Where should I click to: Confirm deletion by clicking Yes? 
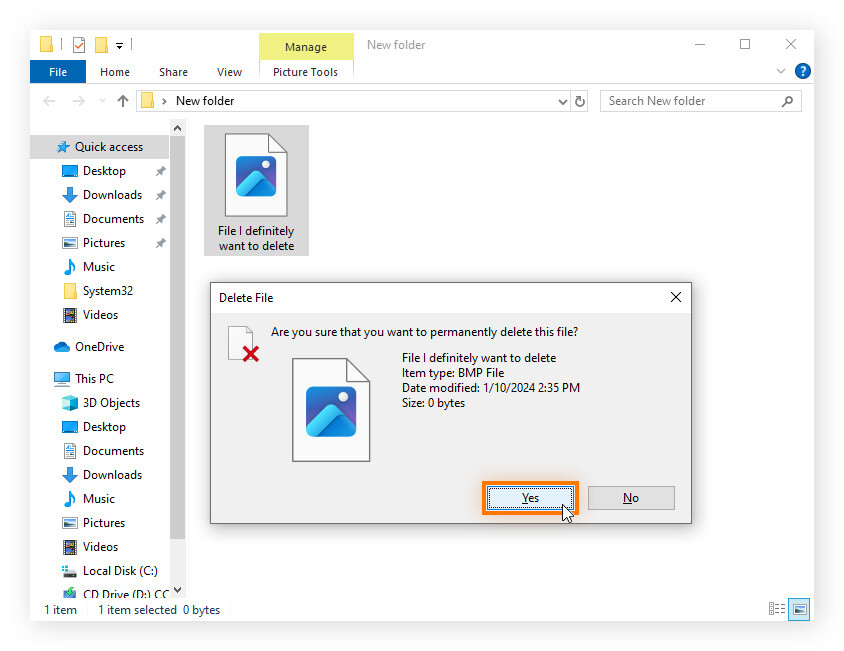pyautogui.click(x=530, y=498)
